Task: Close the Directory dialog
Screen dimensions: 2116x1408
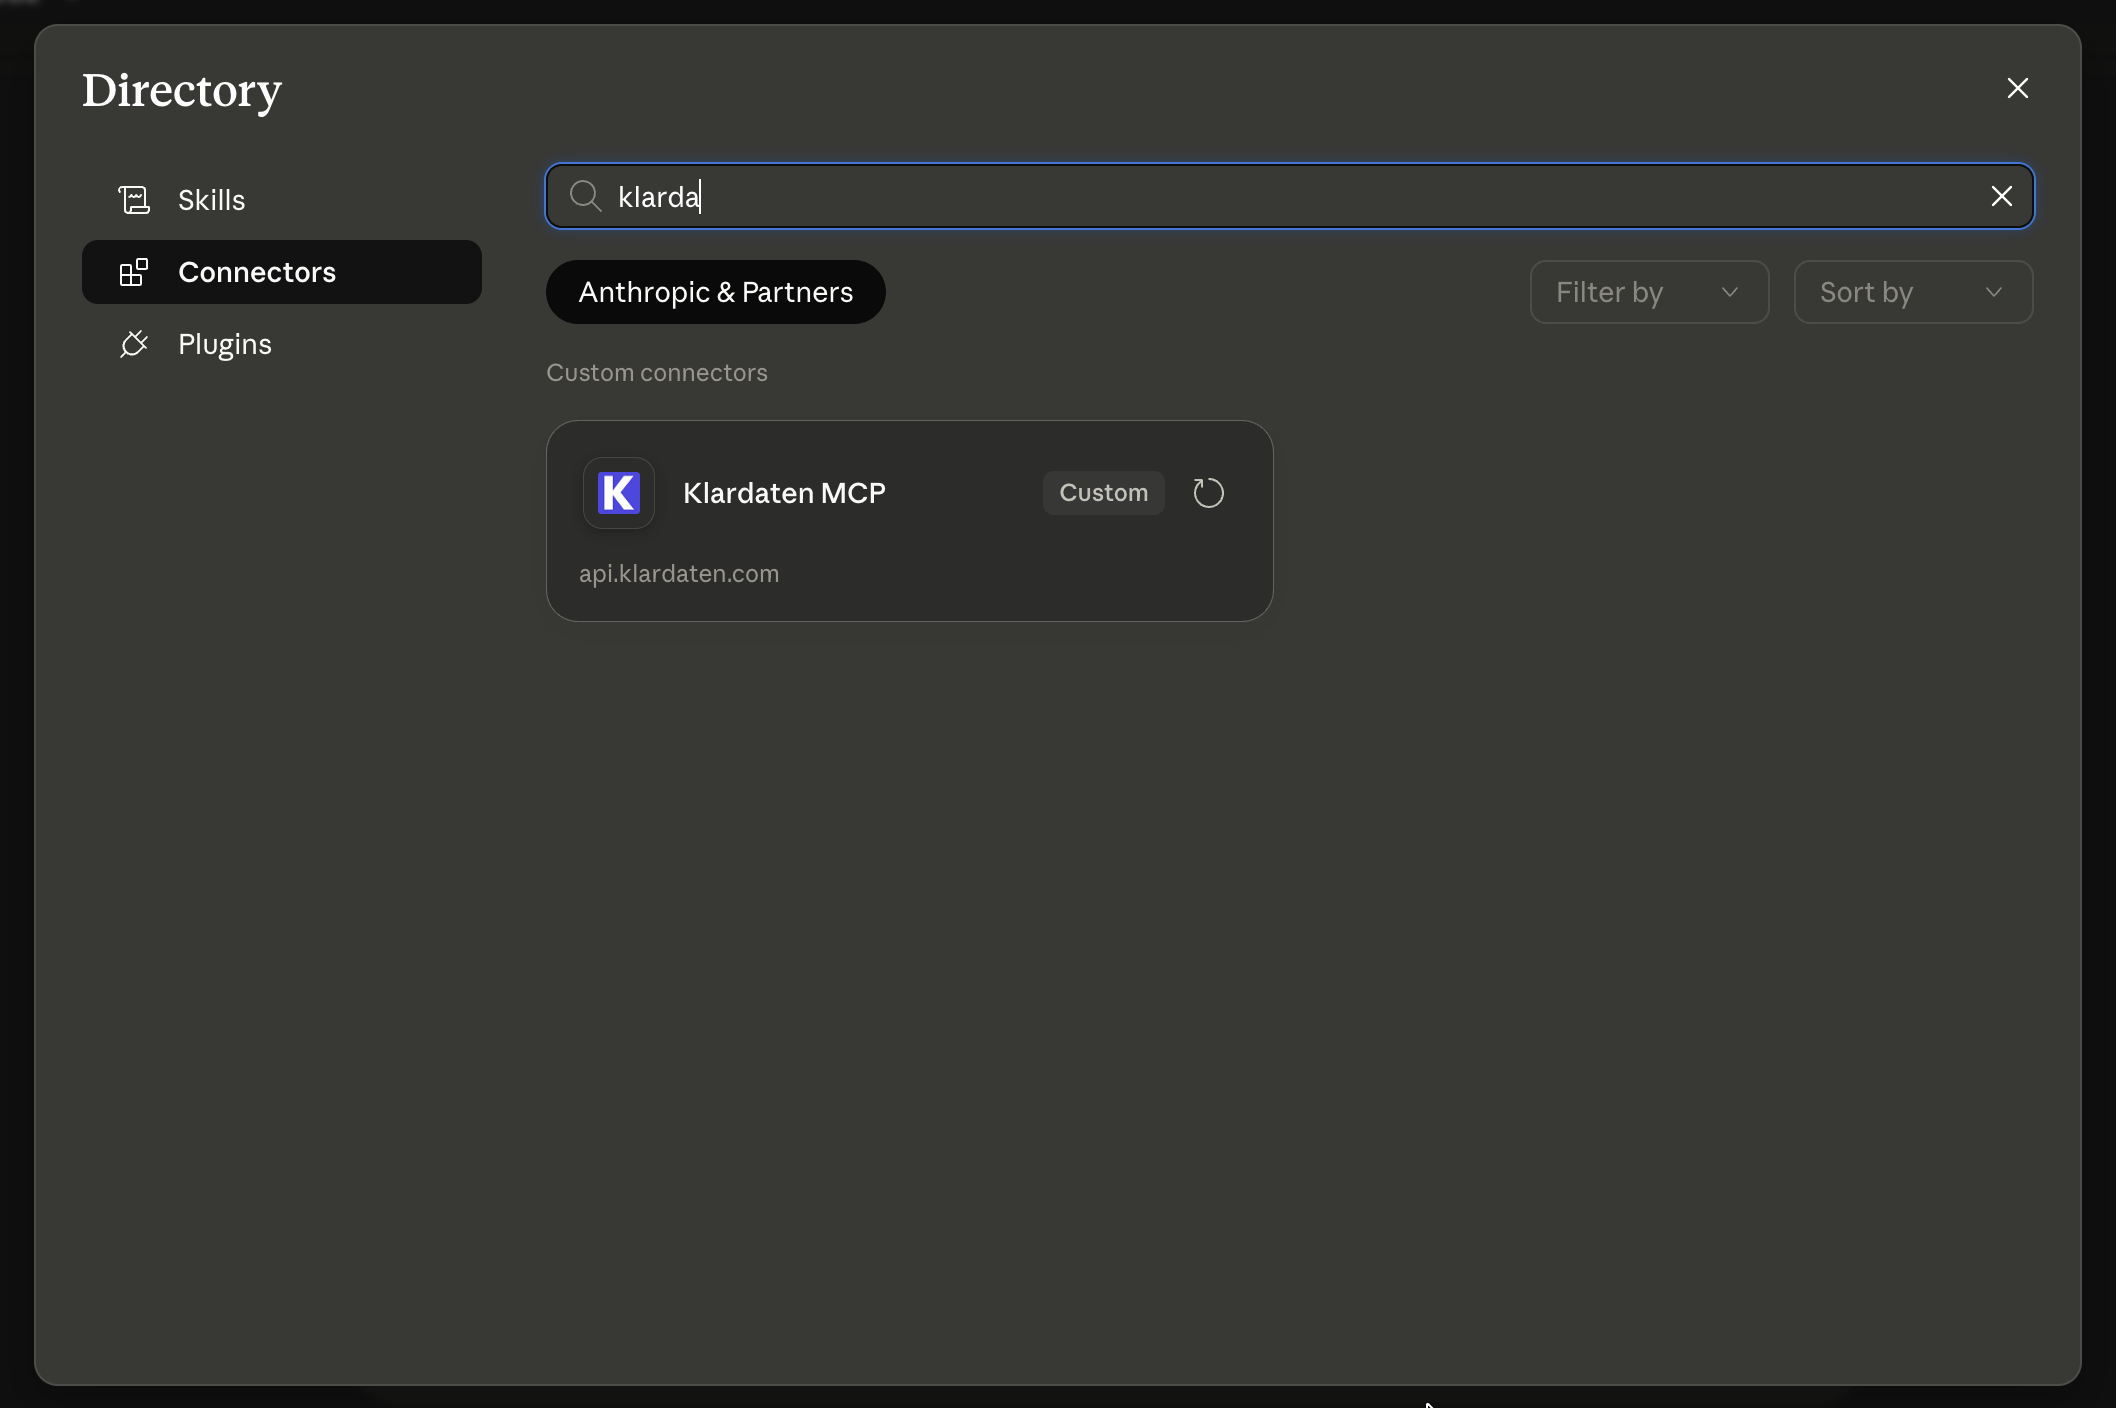Action: tap(2017, 89)
